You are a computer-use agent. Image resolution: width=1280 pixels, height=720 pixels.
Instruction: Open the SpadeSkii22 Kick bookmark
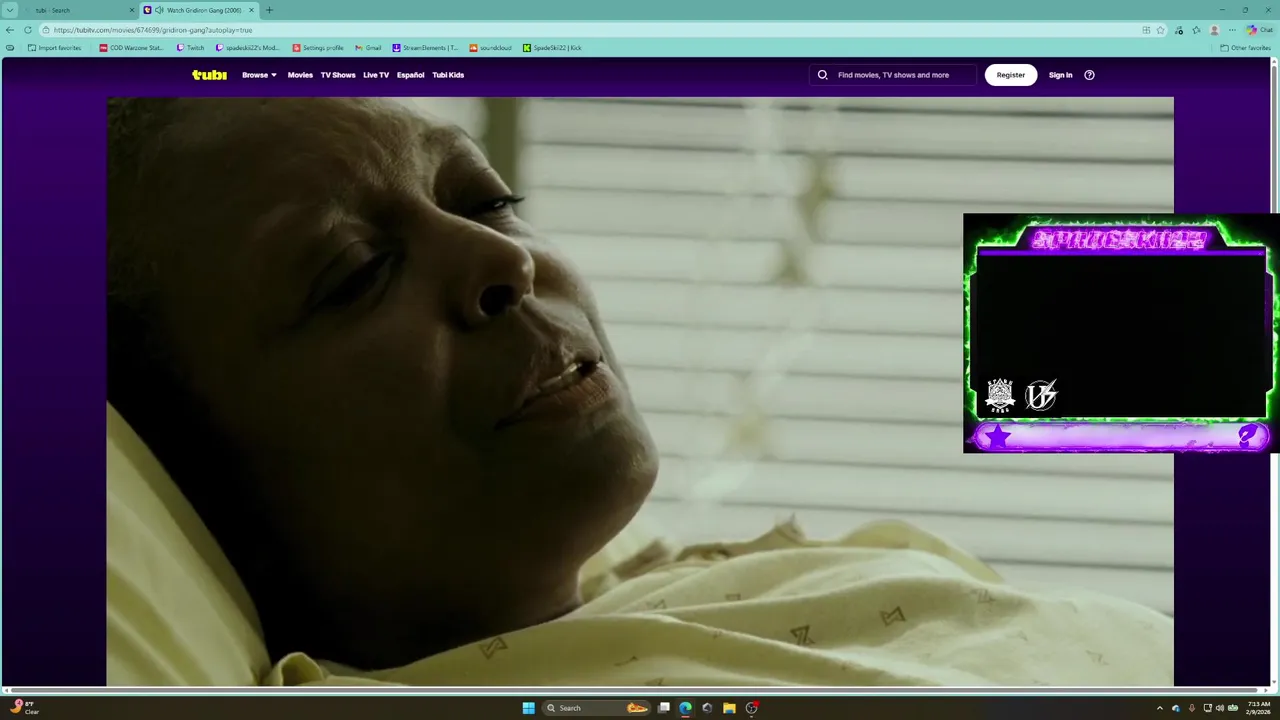pos(552,48)
